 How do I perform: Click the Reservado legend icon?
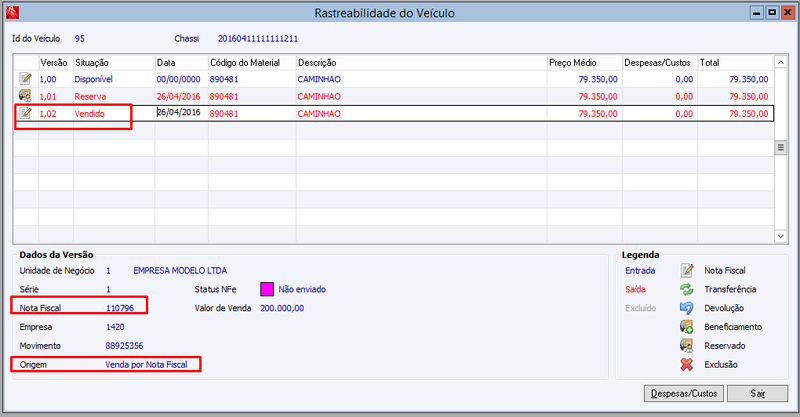[687, 346]
